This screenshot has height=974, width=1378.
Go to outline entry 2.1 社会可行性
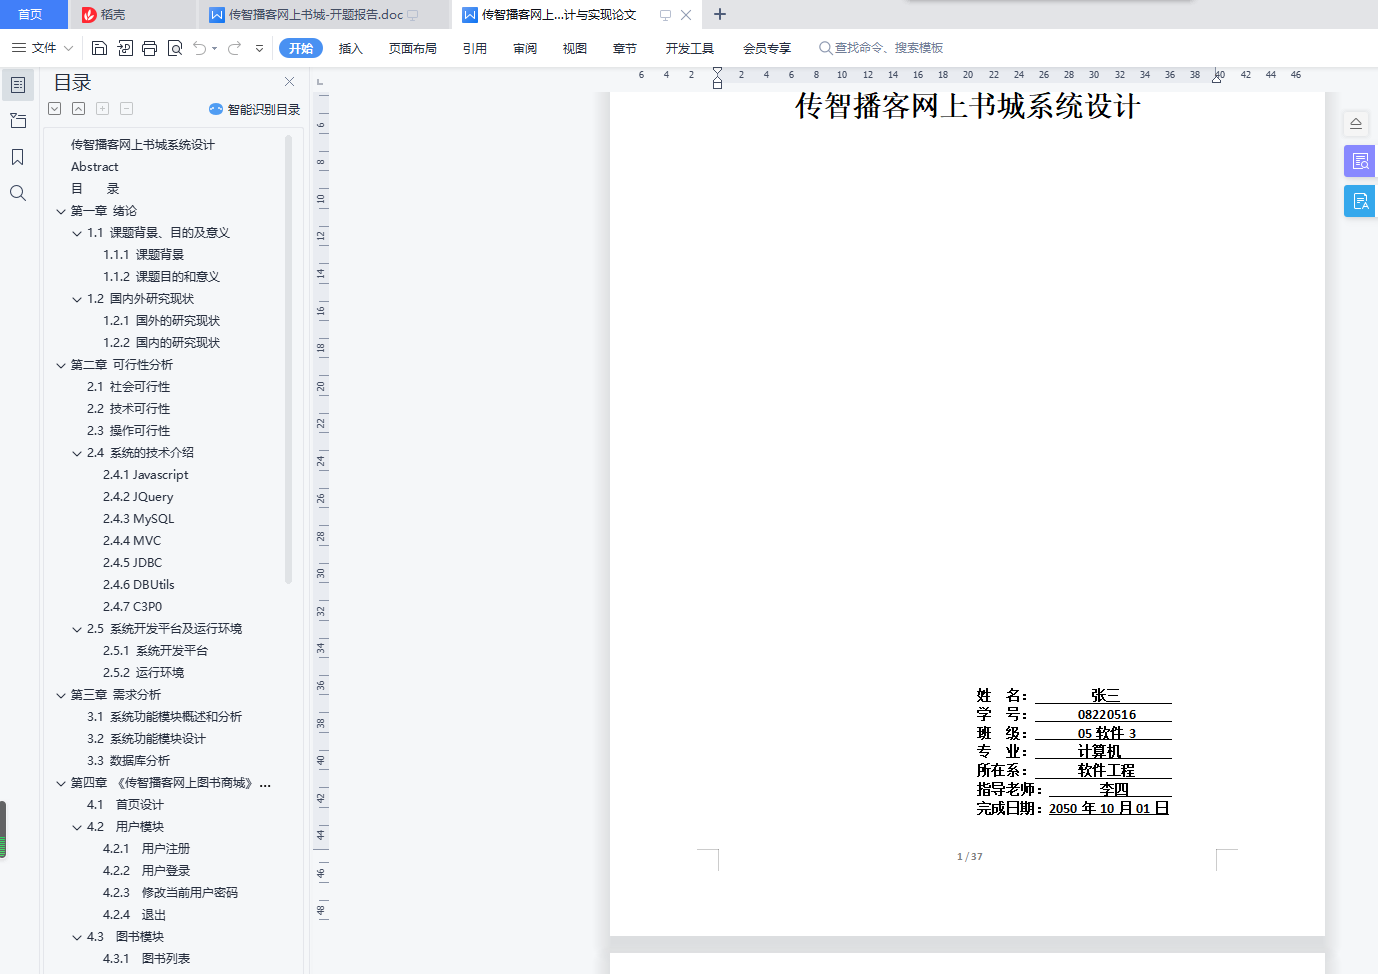tap(128, 387)
